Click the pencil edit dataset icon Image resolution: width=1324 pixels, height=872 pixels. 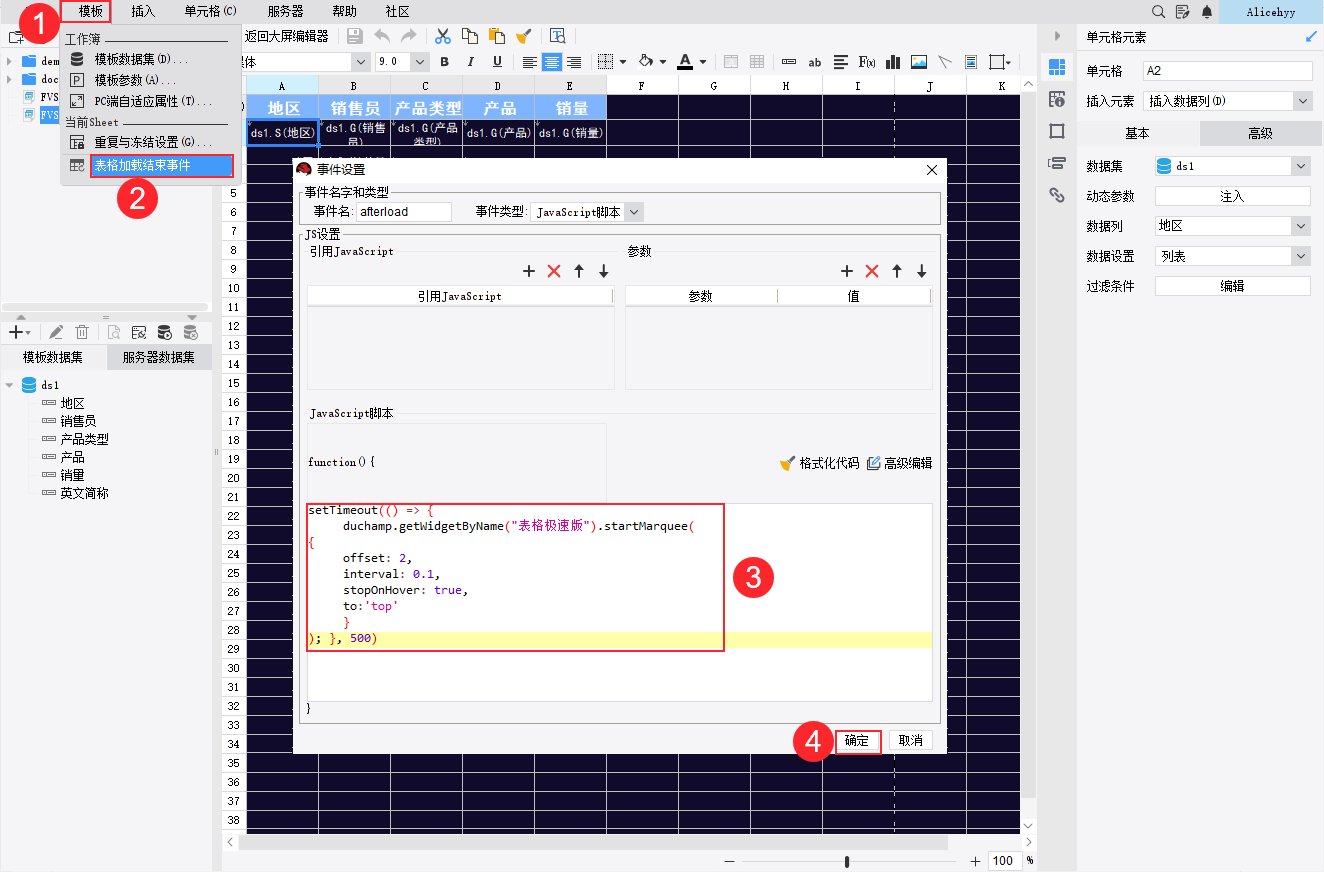(56, 332)
